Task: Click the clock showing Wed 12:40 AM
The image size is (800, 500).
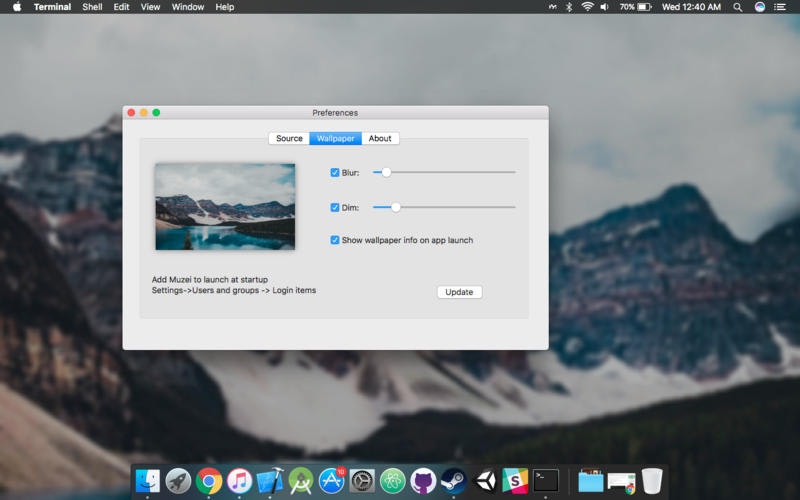Action: 691,7
